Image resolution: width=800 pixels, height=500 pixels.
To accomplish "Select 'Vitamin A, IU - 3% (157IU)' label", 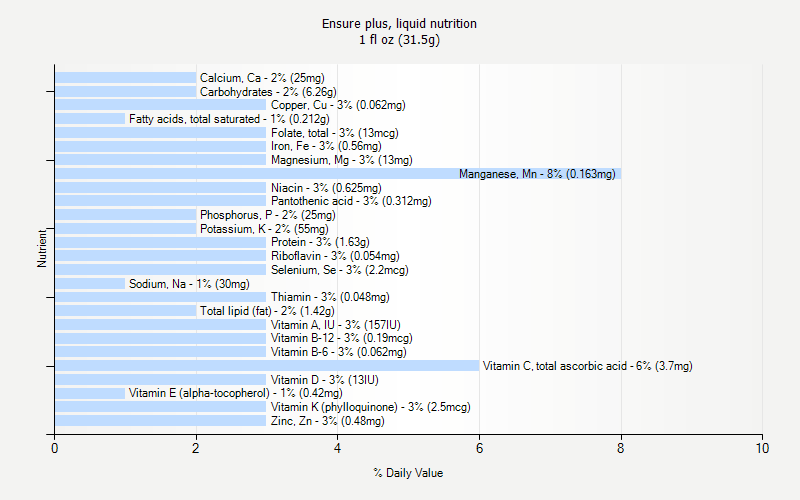I will (x=336, y=325).
